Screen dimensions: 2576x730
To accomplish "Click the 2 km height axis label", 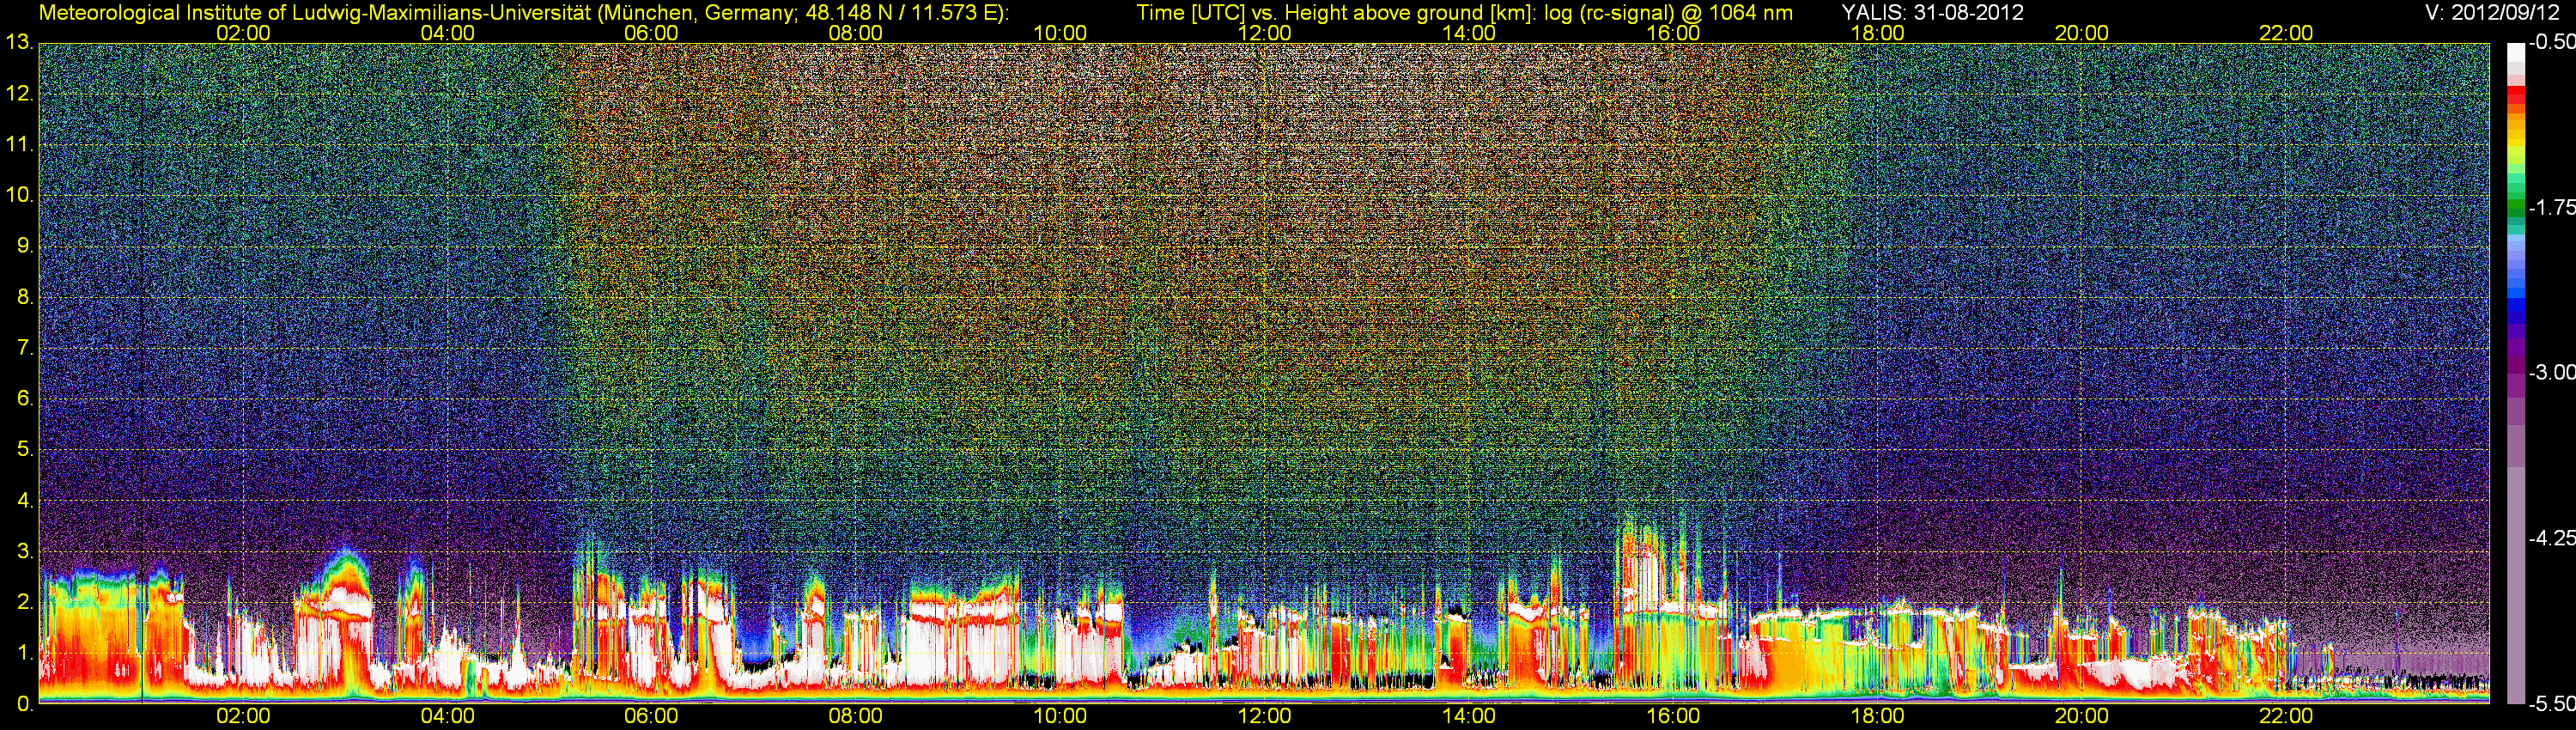I will click(x=24, y=602).
